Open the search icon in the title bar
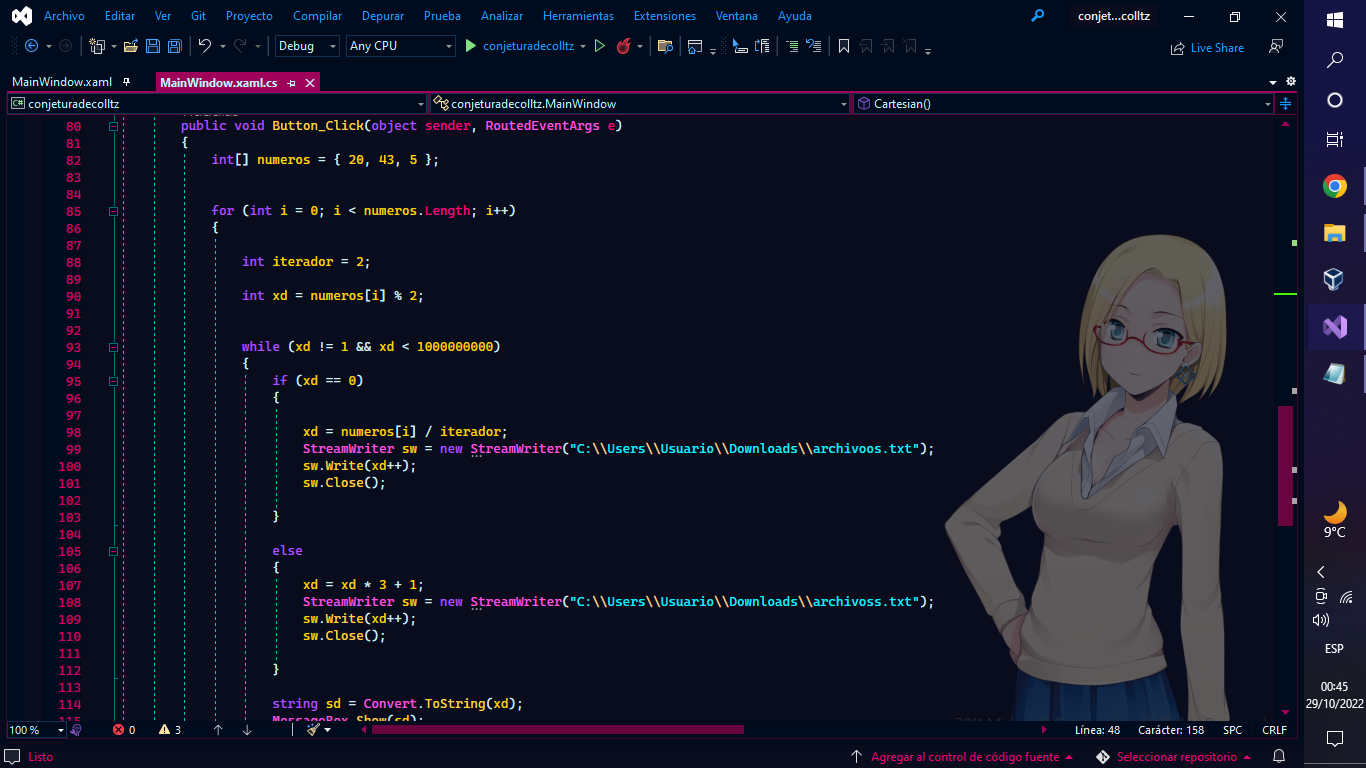This screenshot has width=1366, height=768. (x=1038, y=16)
